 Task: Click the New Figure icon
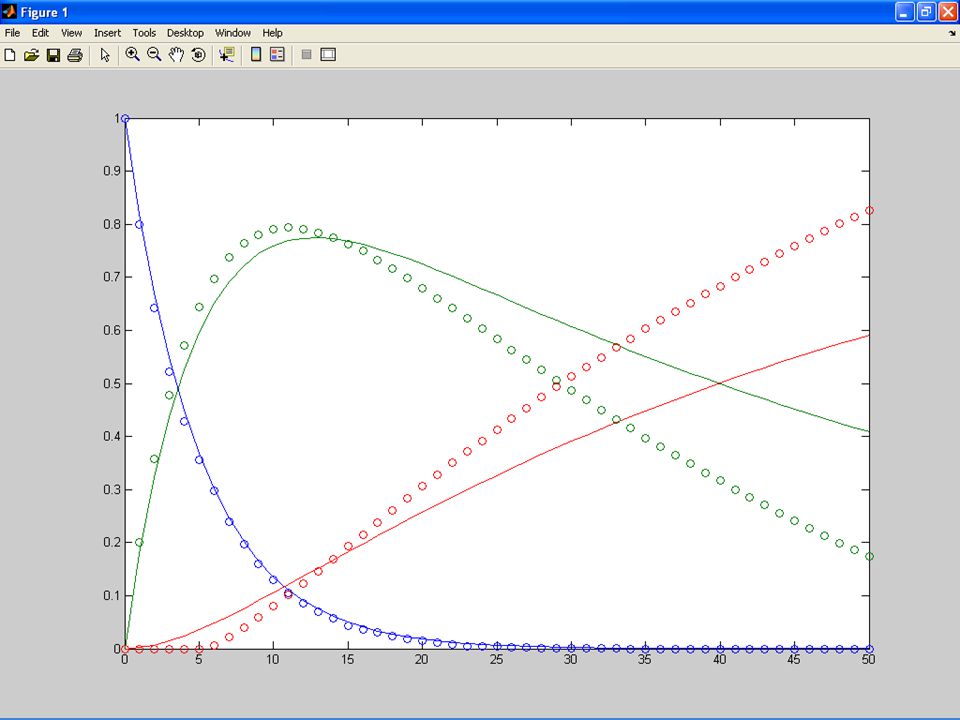10,55
